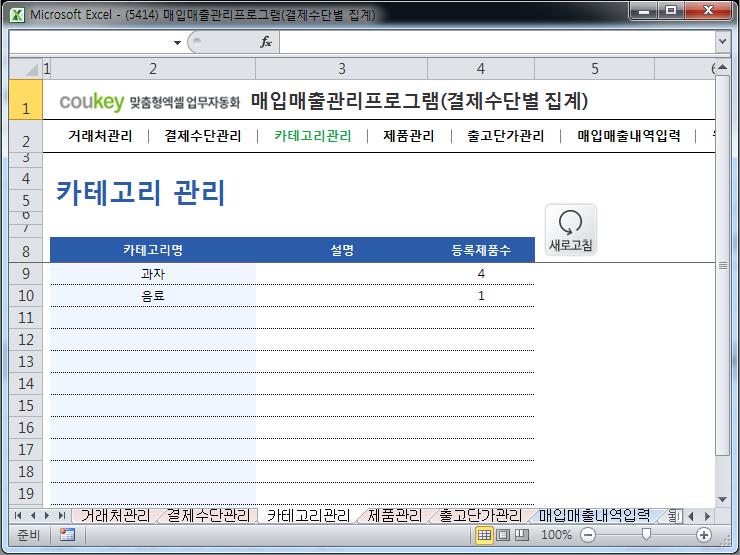Click the fx insert function icon
The image size is (740, 555).
(x=266, y=42)
